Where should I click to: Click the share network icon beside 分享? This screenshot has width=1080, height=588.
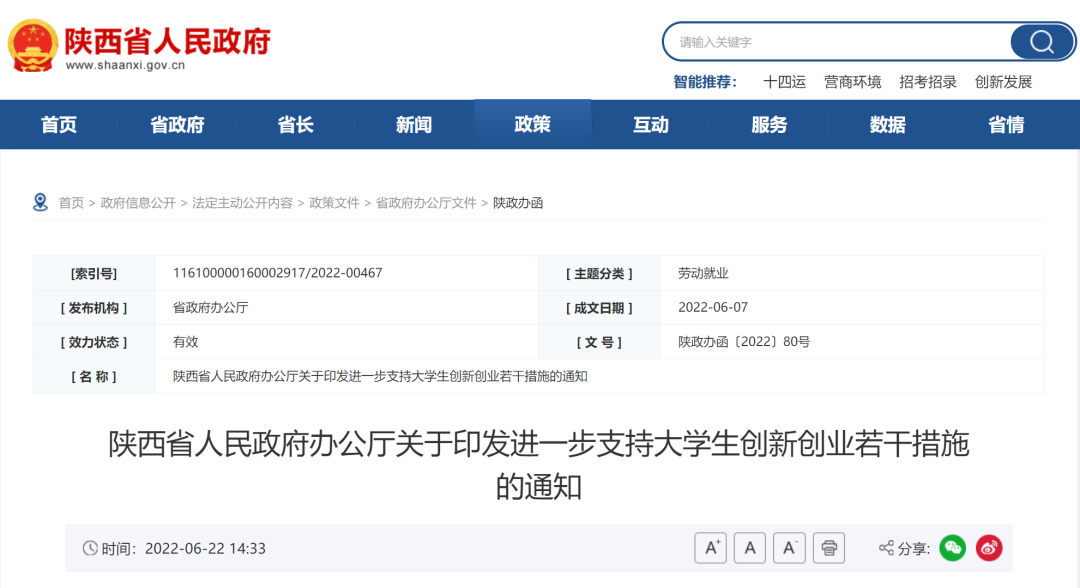point(884,547)
